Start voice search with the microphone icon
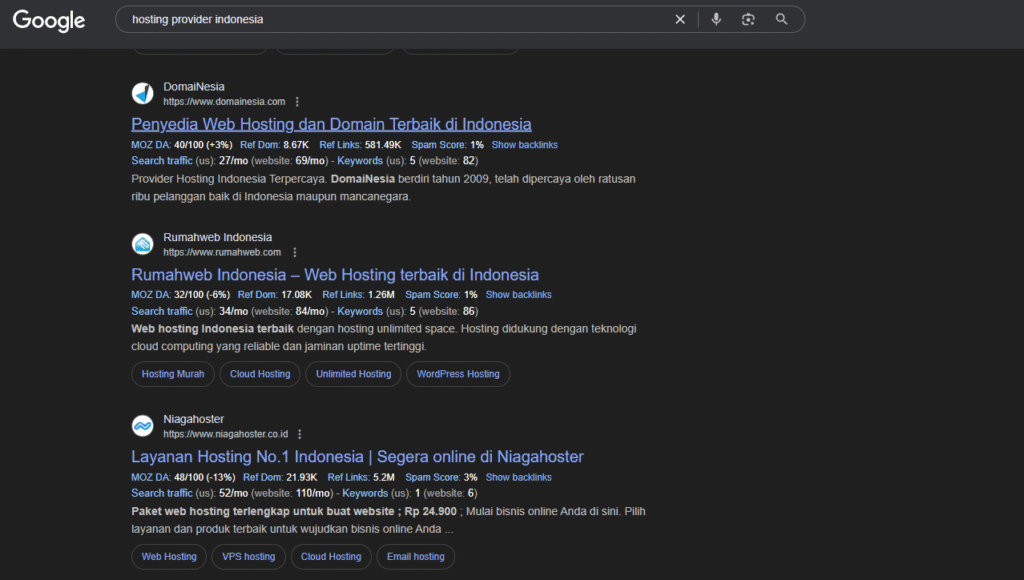1024x580 pixels. pyautogui.click(x=716, y=20)
